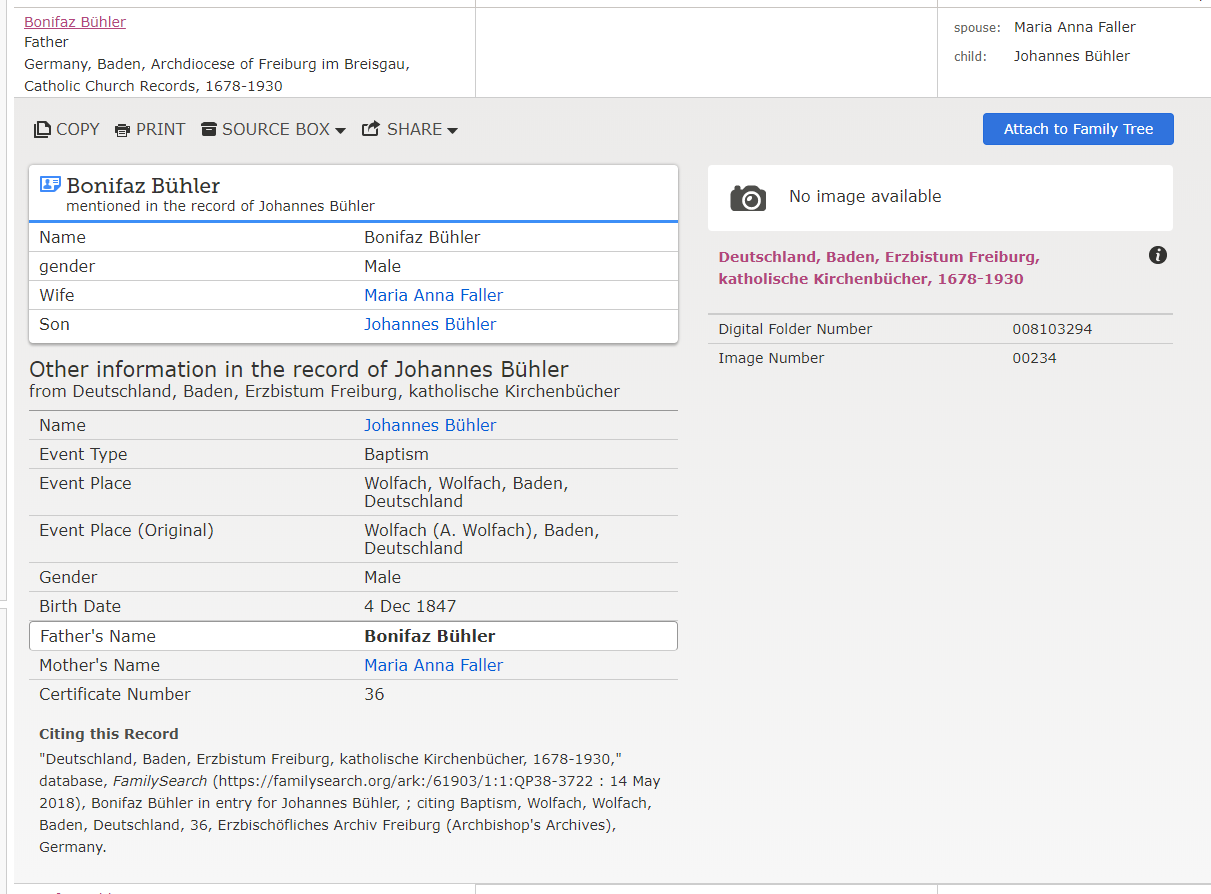Select the Name value Bonifaz Bühler in the card
Screen dimensions: 1211x894
tap(422, 237)
